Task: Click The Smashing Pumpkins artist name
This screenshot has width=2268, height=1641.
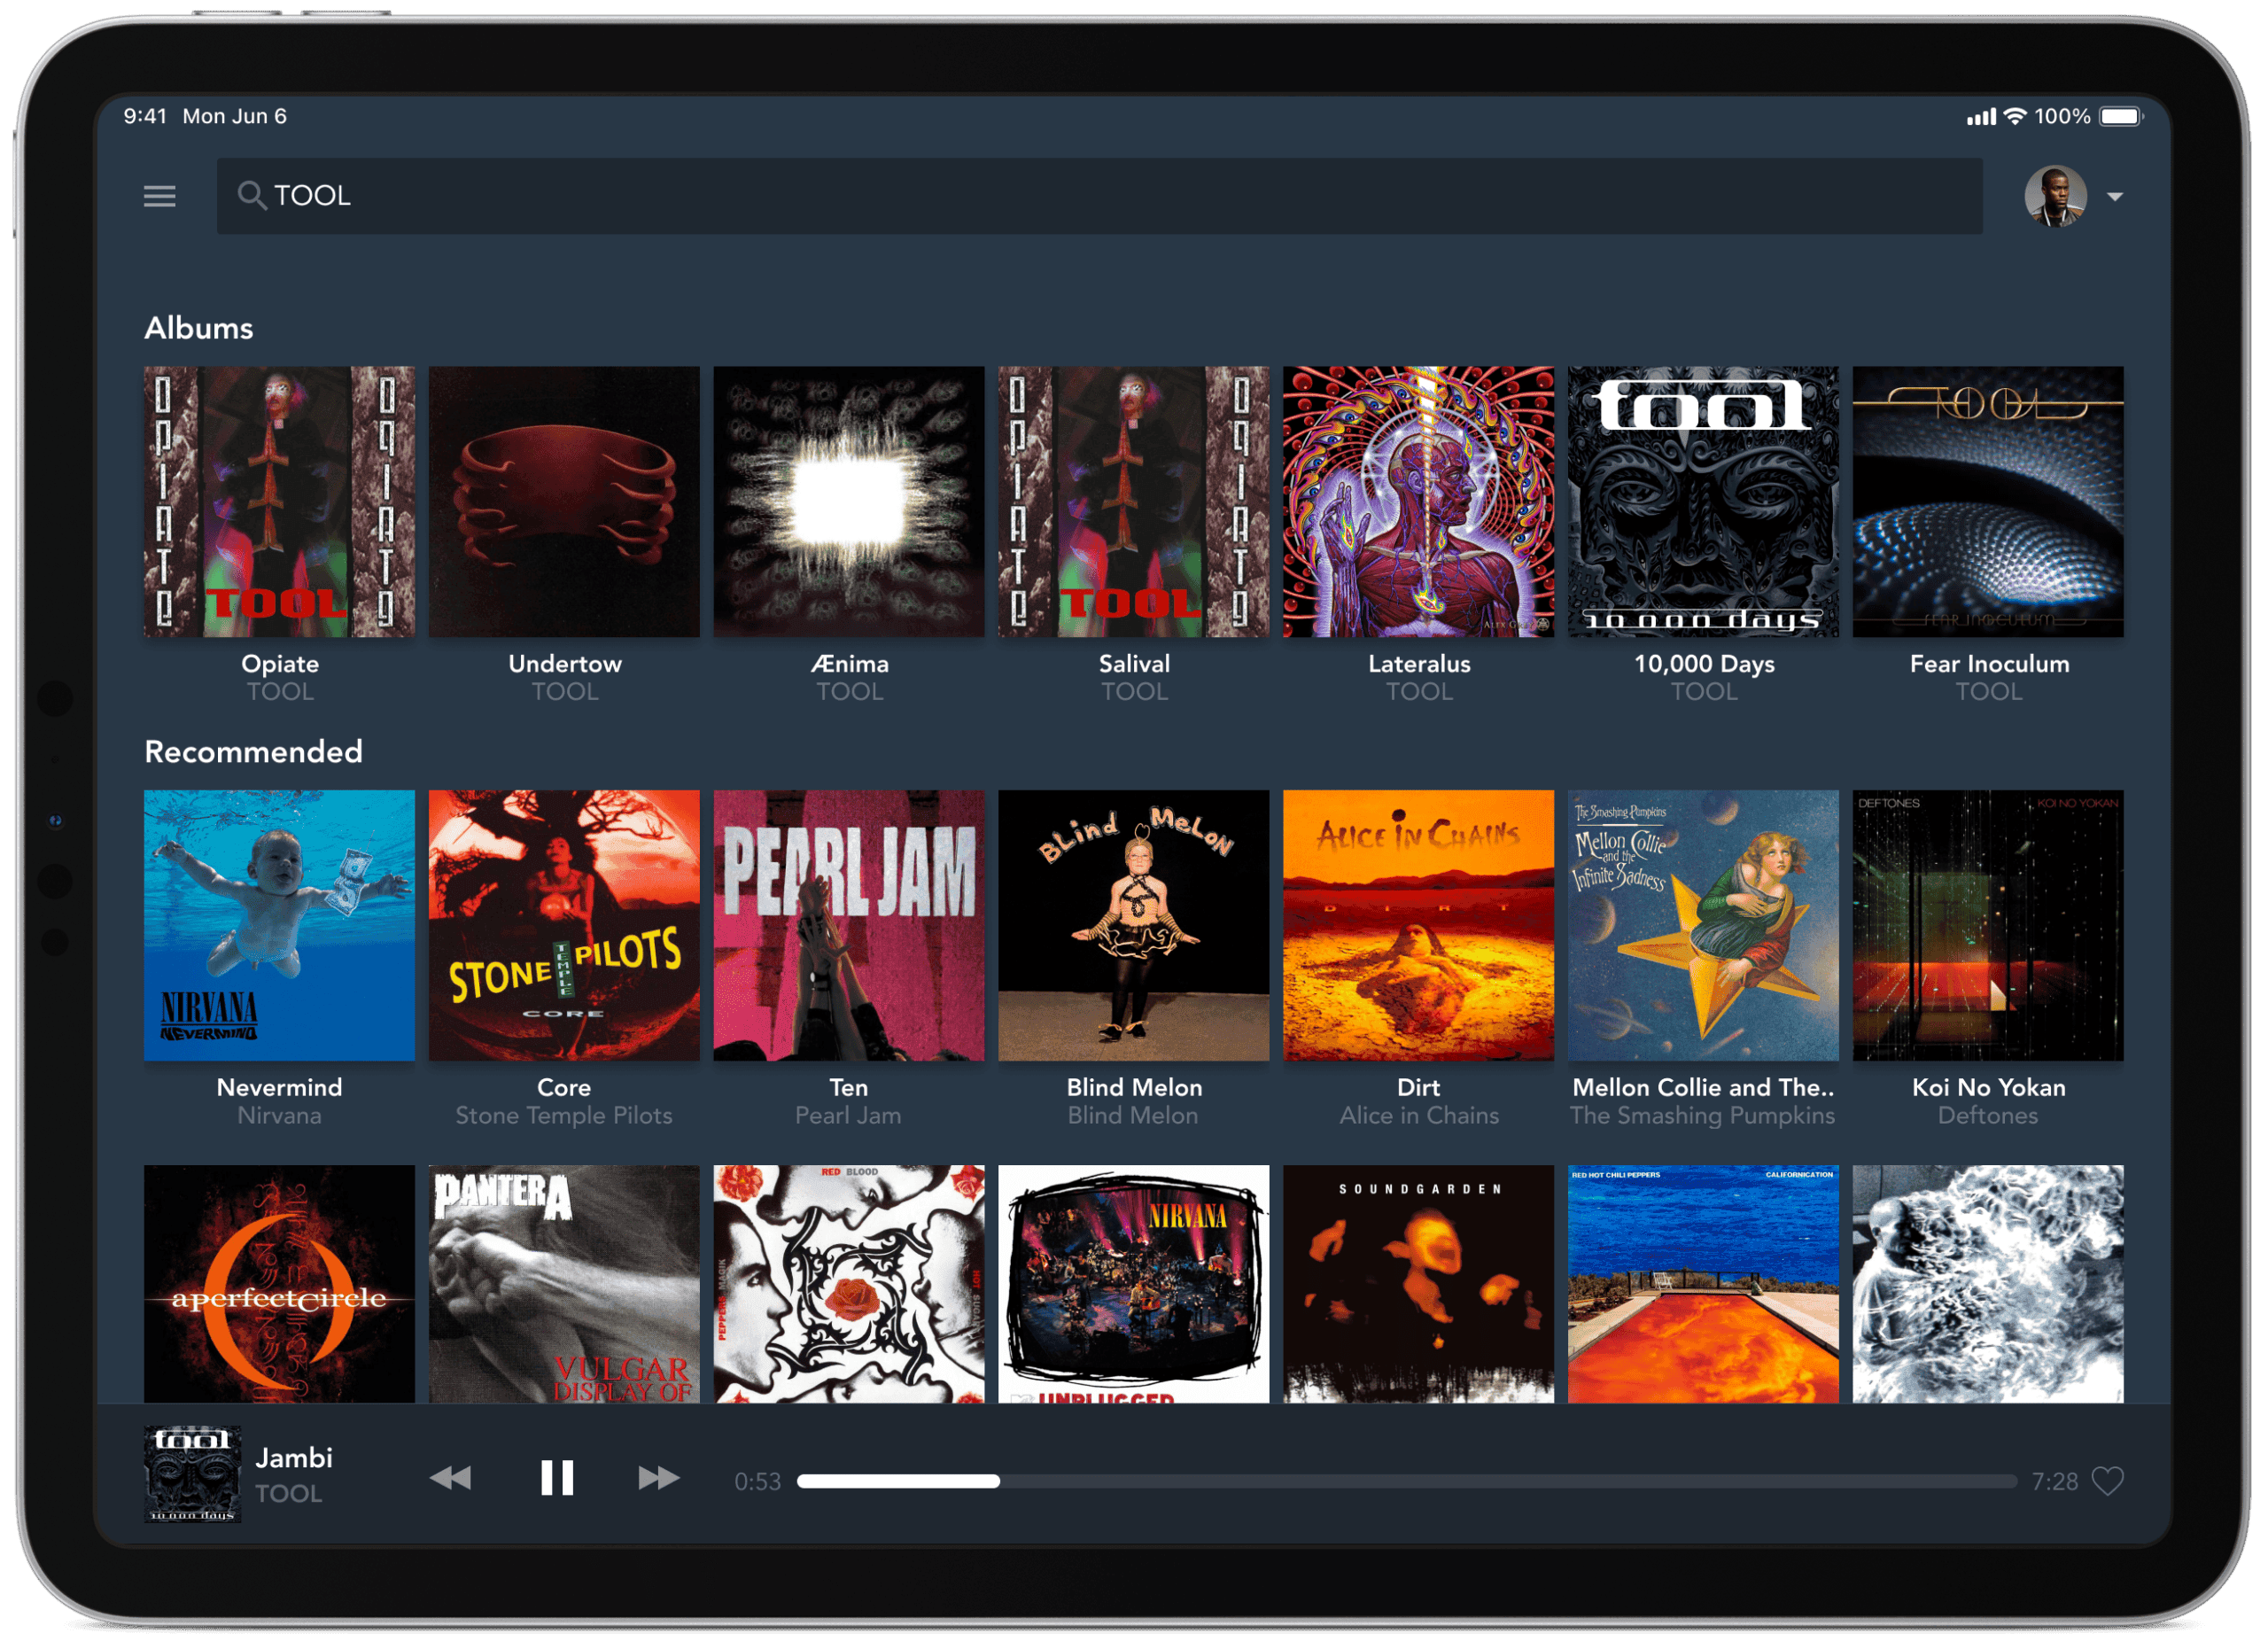Action: click(x=1703, y=1116)
